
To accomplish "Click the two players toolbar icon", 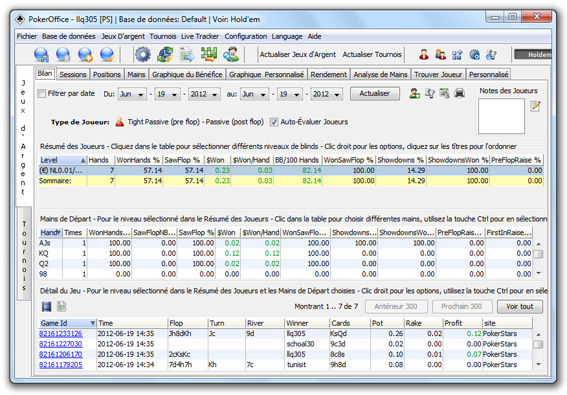I will [x=440, y=55].
